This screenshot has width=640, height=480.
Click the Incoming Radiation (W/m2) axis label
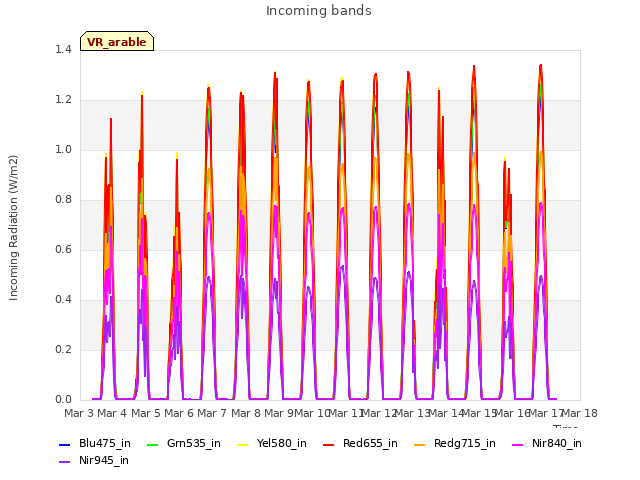13,228
